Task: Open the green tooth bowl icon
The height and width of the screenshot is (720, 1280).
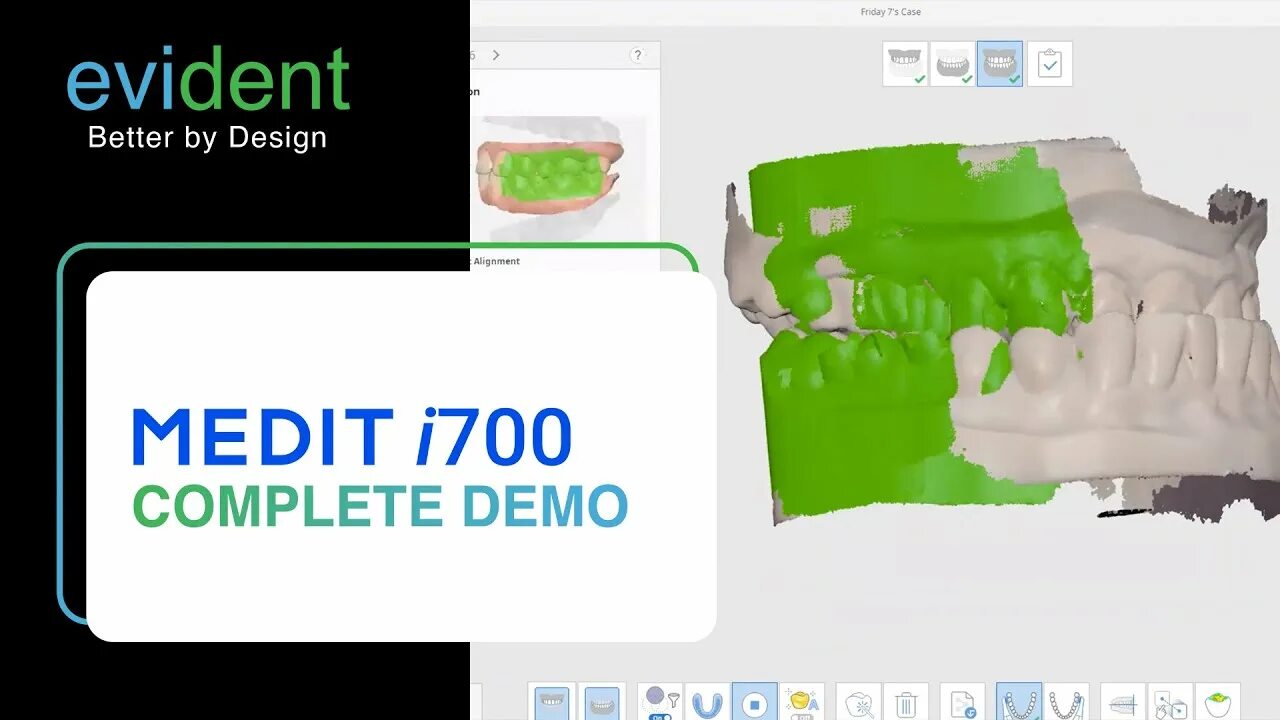Action: click(1218, 703)
